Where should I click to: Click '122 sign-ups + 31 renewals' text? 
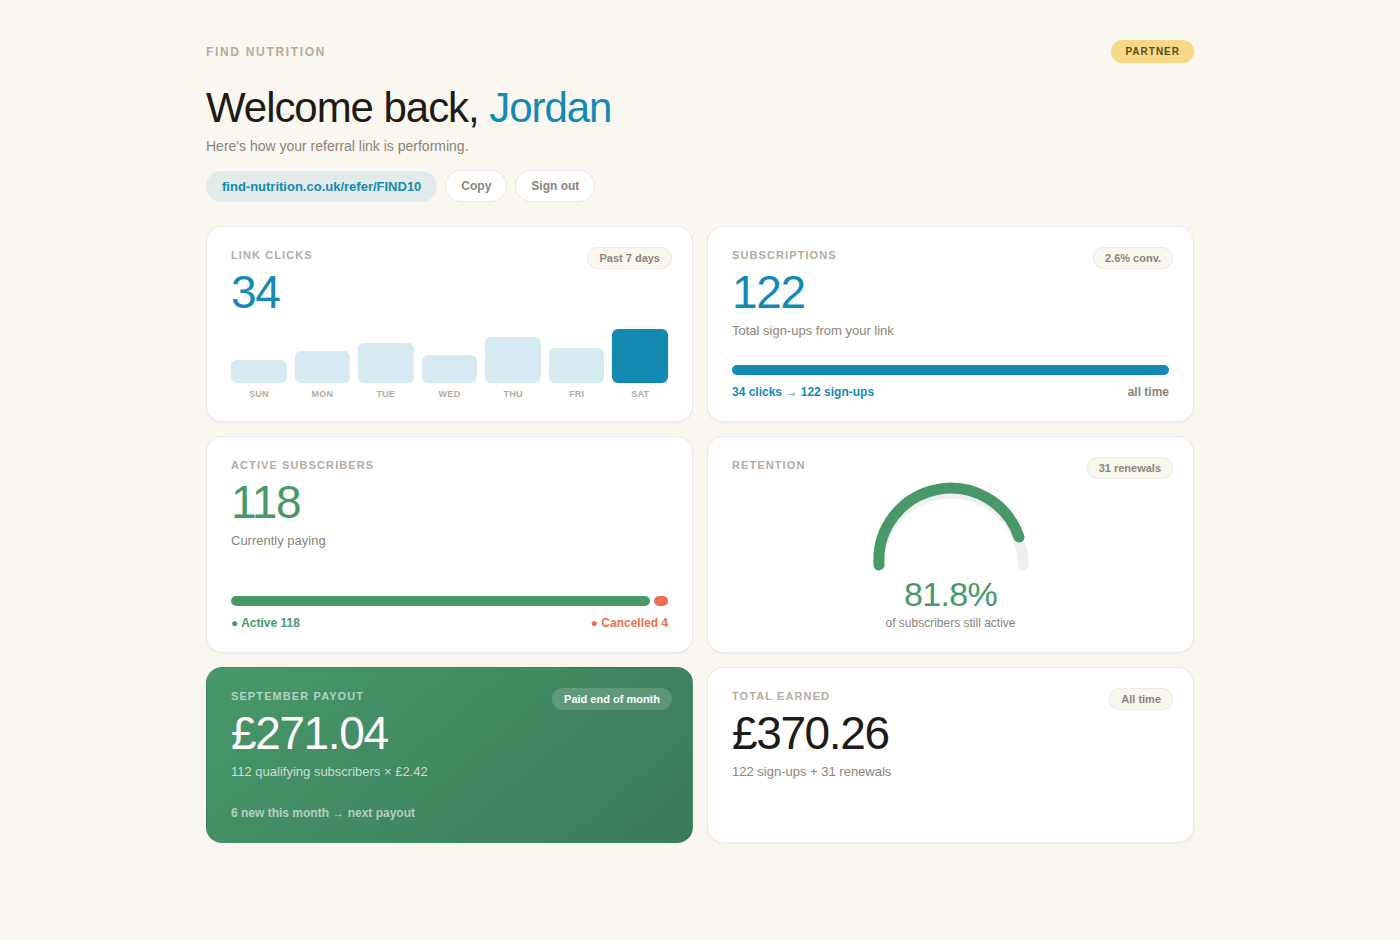point(811,772)
